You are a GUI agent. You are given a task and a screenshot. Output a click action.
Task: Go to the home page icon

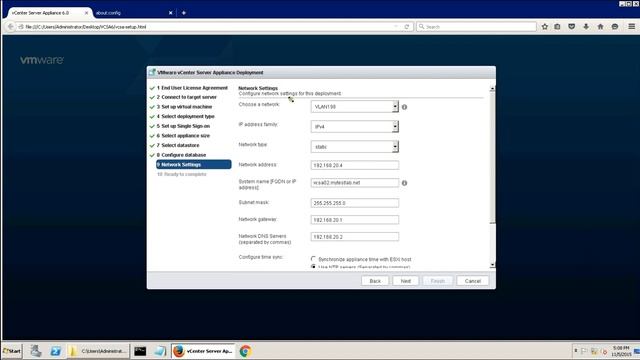pyautogui.click(x=600, y=27)
